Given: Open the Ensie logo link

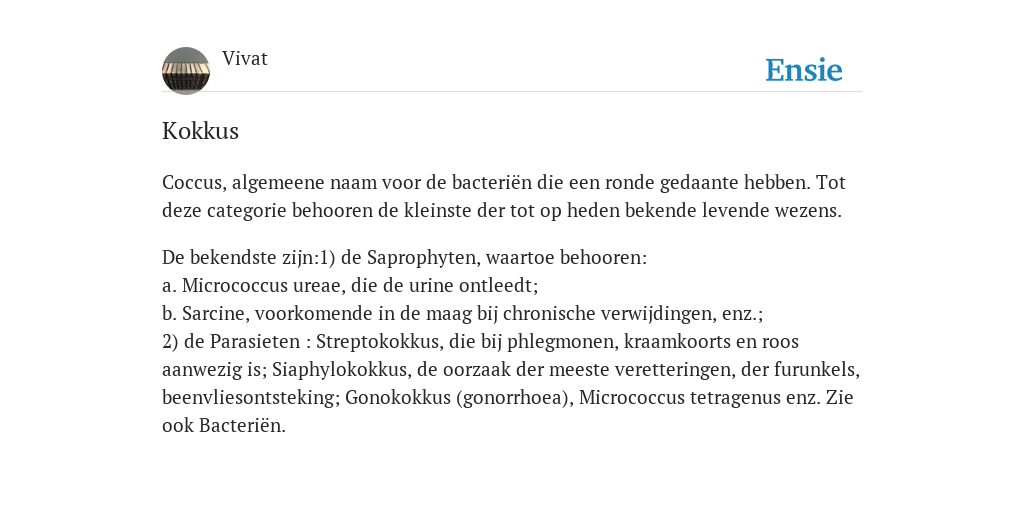Looking at the screenshot, I should (804, 70).
